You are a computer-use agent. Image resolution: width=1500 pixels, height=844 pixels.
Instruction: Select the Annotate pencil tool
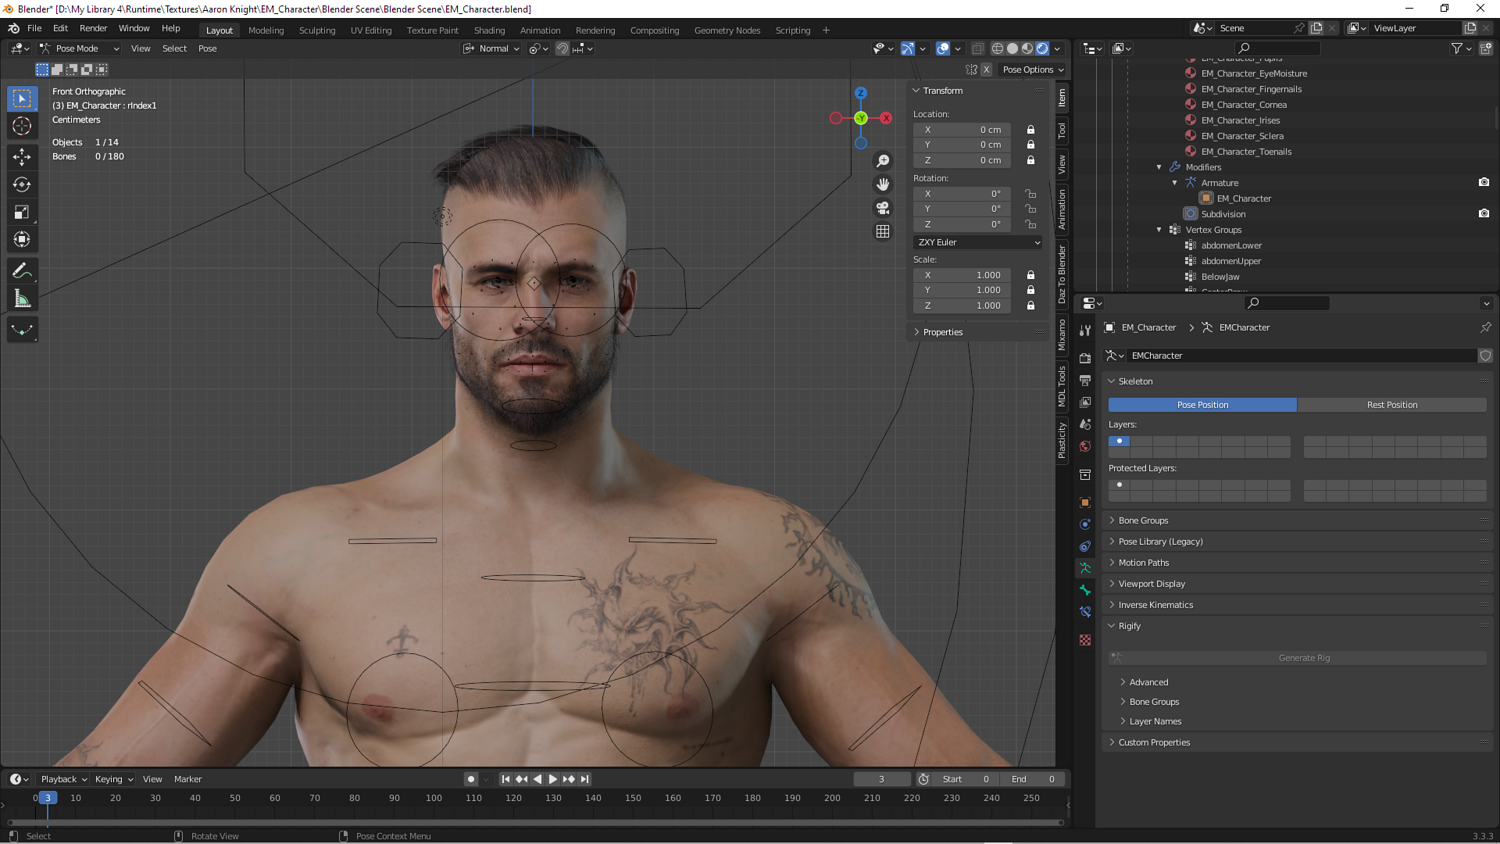(22, 271)
